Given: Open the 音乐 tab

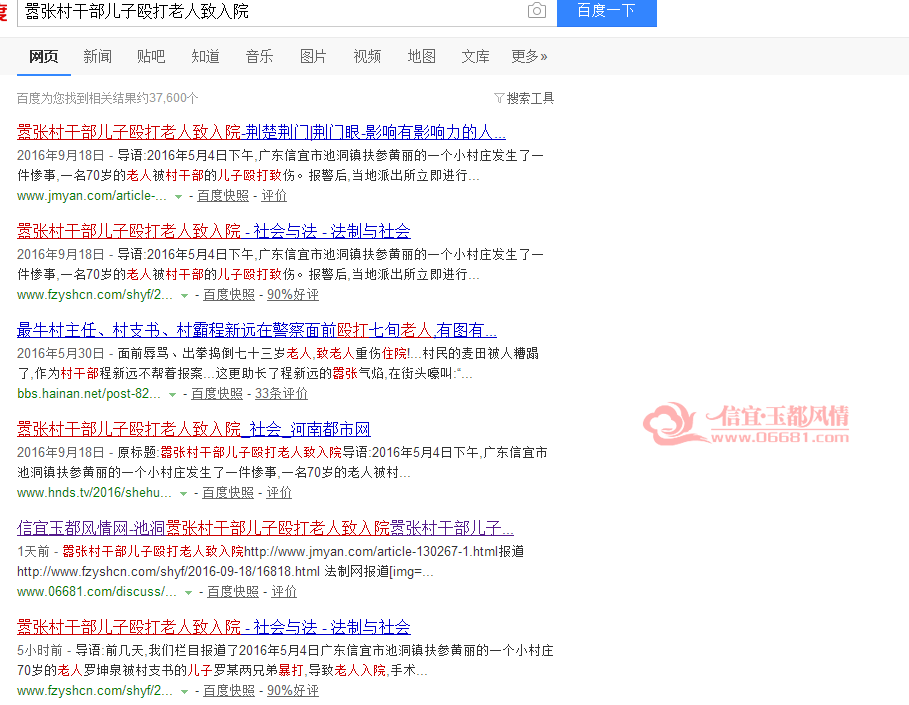Looking at the screenshot, I should pyautogui.click(x=259, y=56).
